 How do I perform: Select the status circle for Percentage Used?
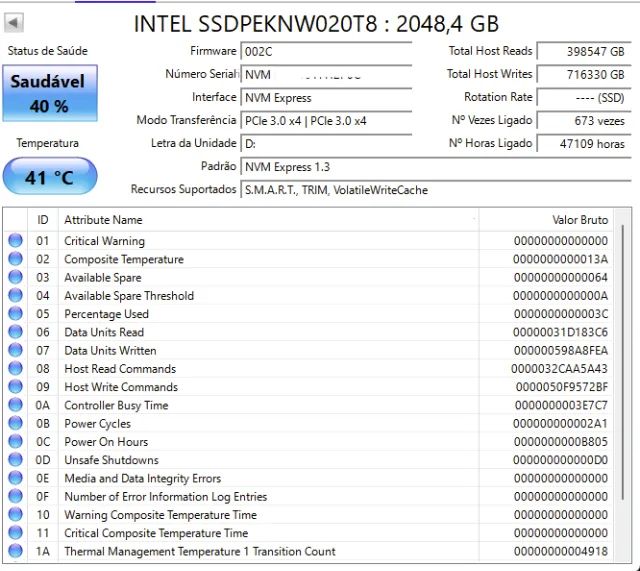[x=16, y=313]
